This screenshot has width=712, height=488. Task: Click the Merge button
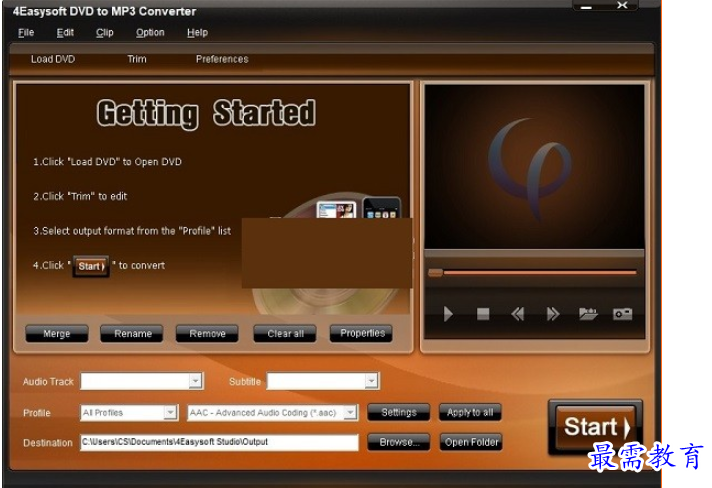tap(57, 334)
